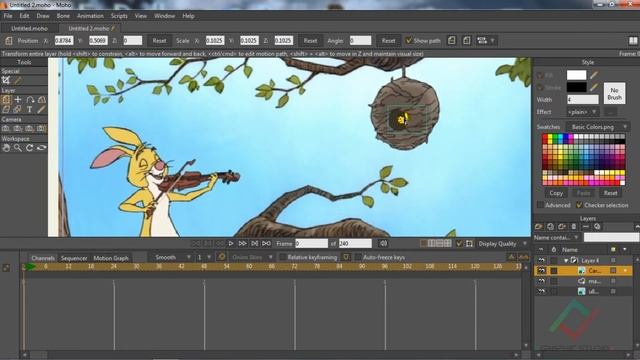Click the New Layer icon in Layers panel
Screen dimensions: 640x360
tap(539, 227)
